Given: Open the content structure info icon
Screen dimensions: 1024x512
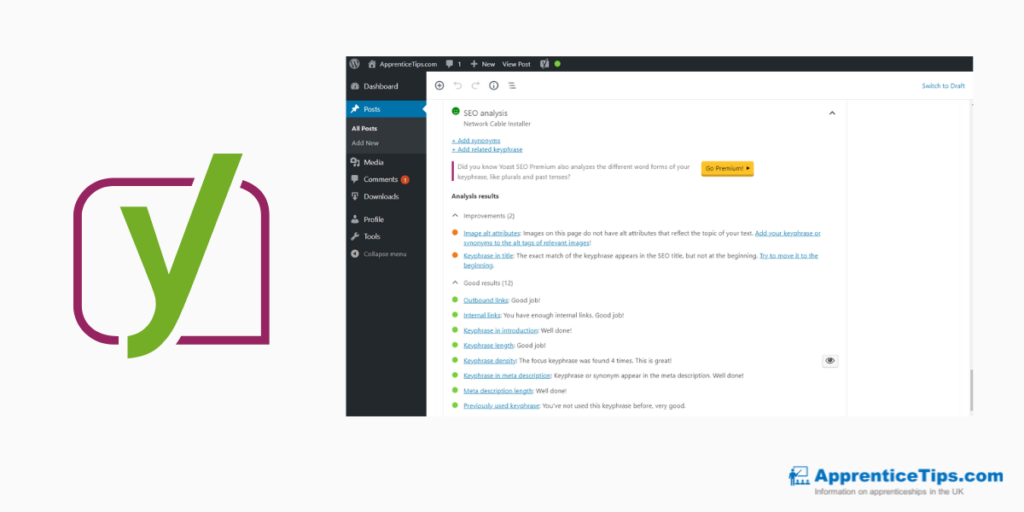Looking at the screenshot, I should point(494,86).
